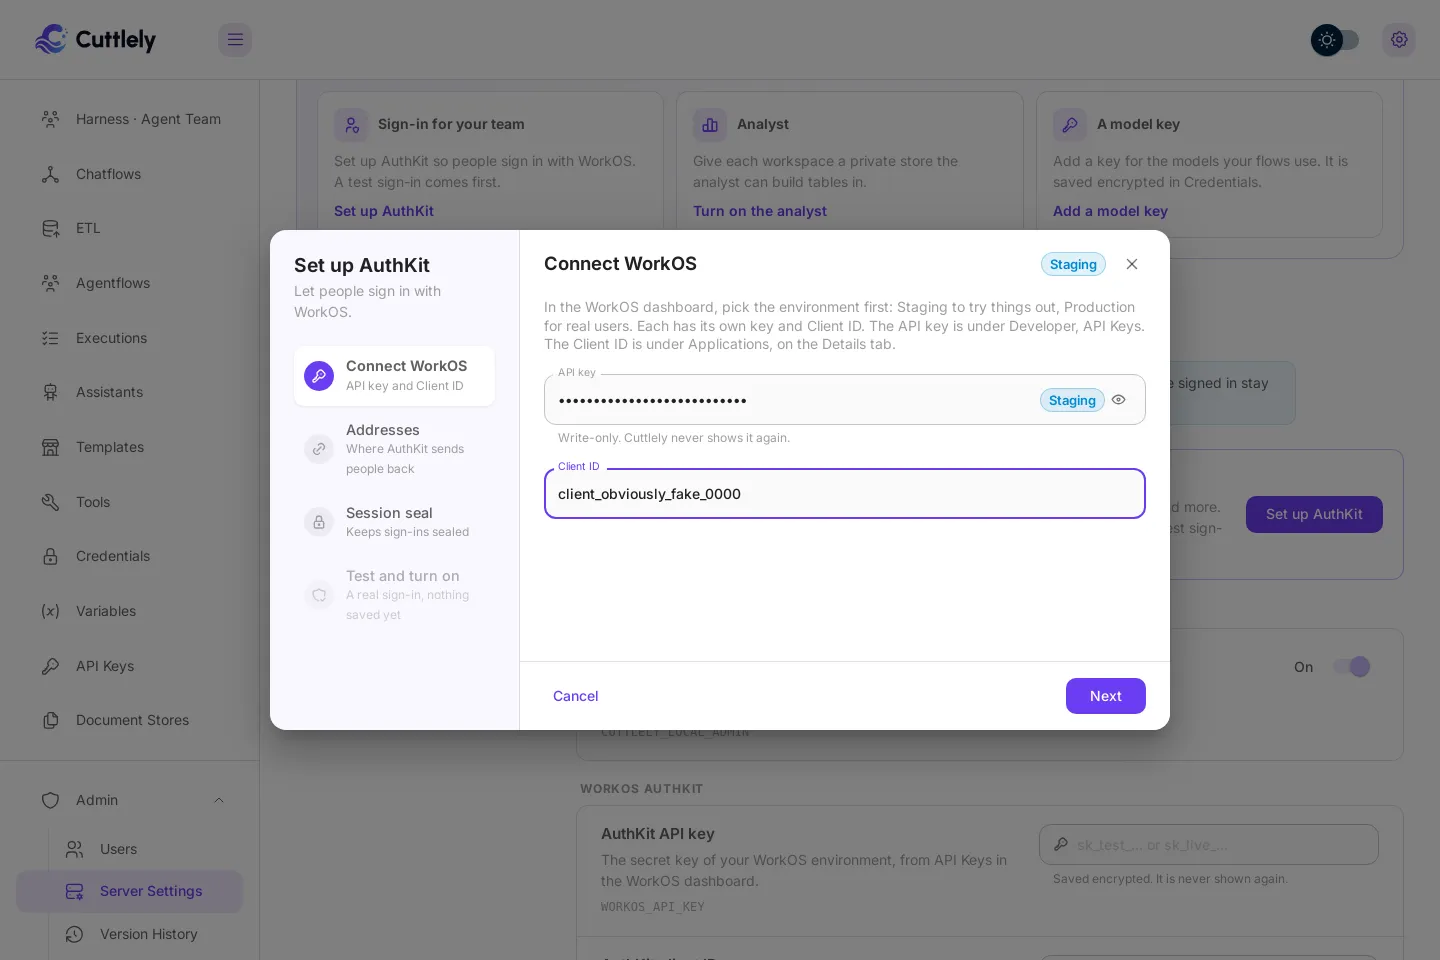Screen dimensions: 1440x960
Task: Toggle the On switch in background
Action: click(1351, 667)
